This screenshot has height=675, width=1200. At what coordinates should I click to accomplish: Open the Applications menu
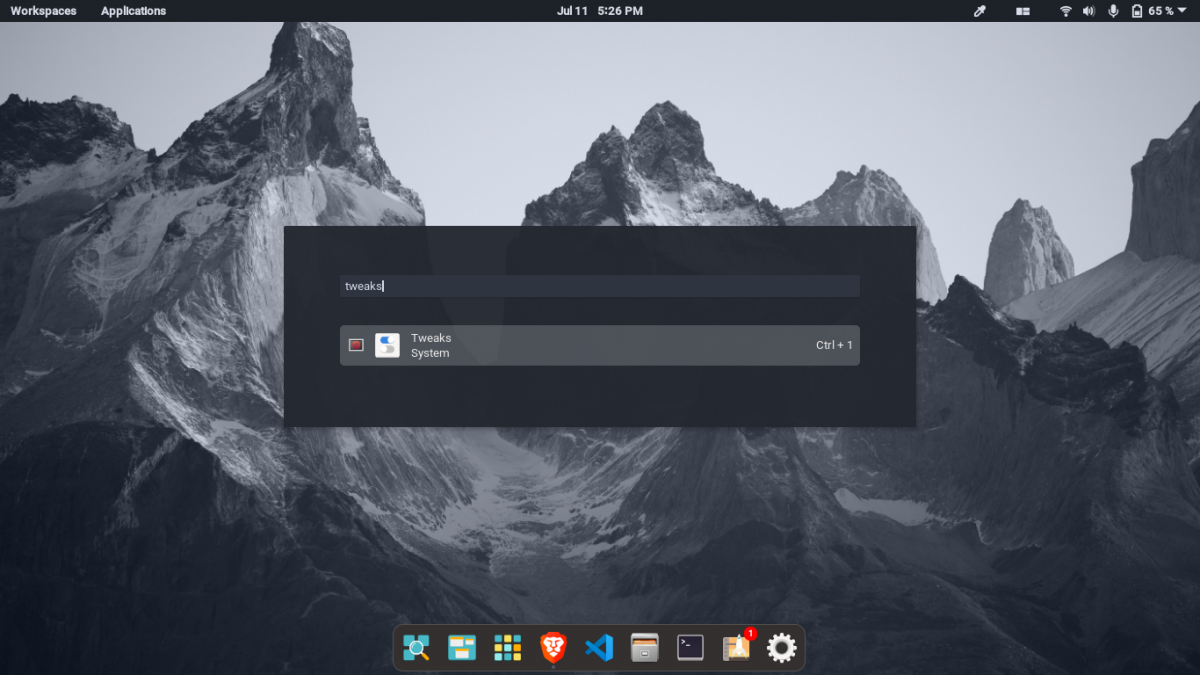133,10
